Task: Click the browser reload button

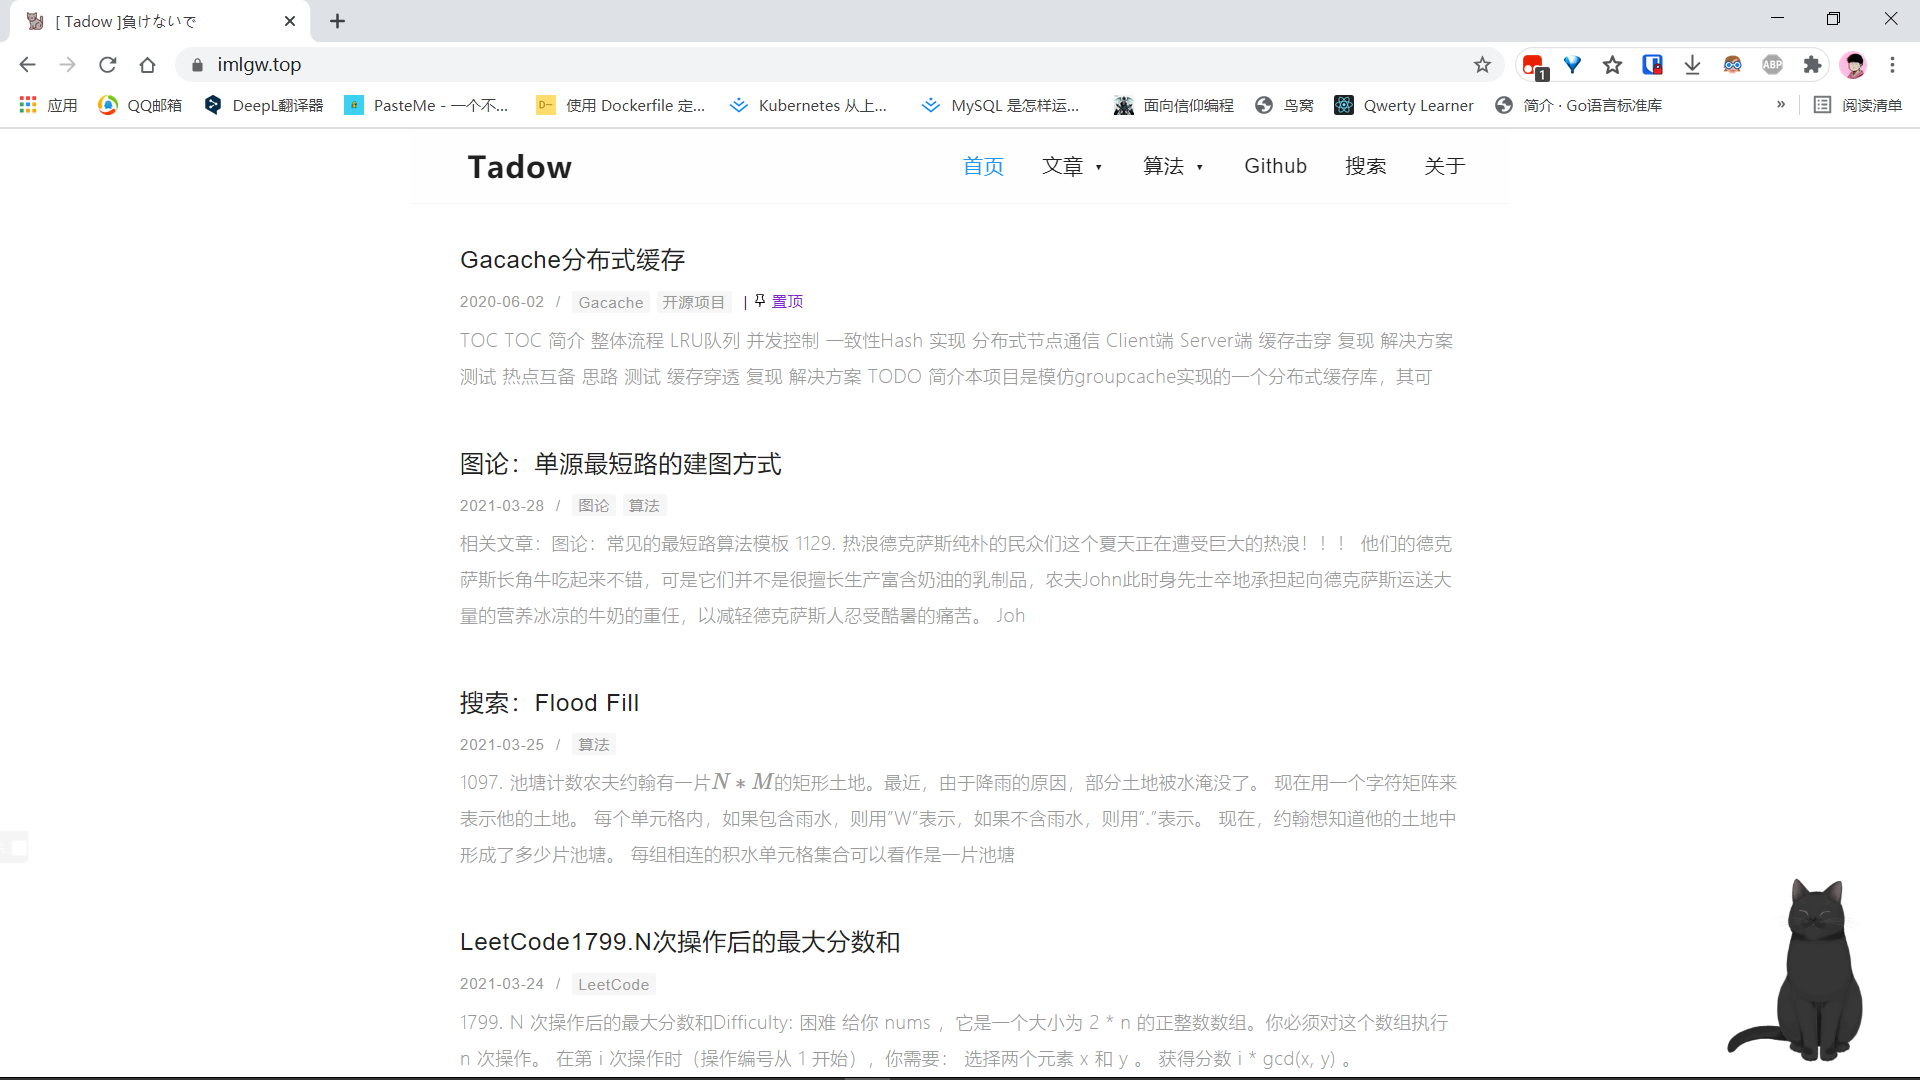Action: tap(108, 65)
